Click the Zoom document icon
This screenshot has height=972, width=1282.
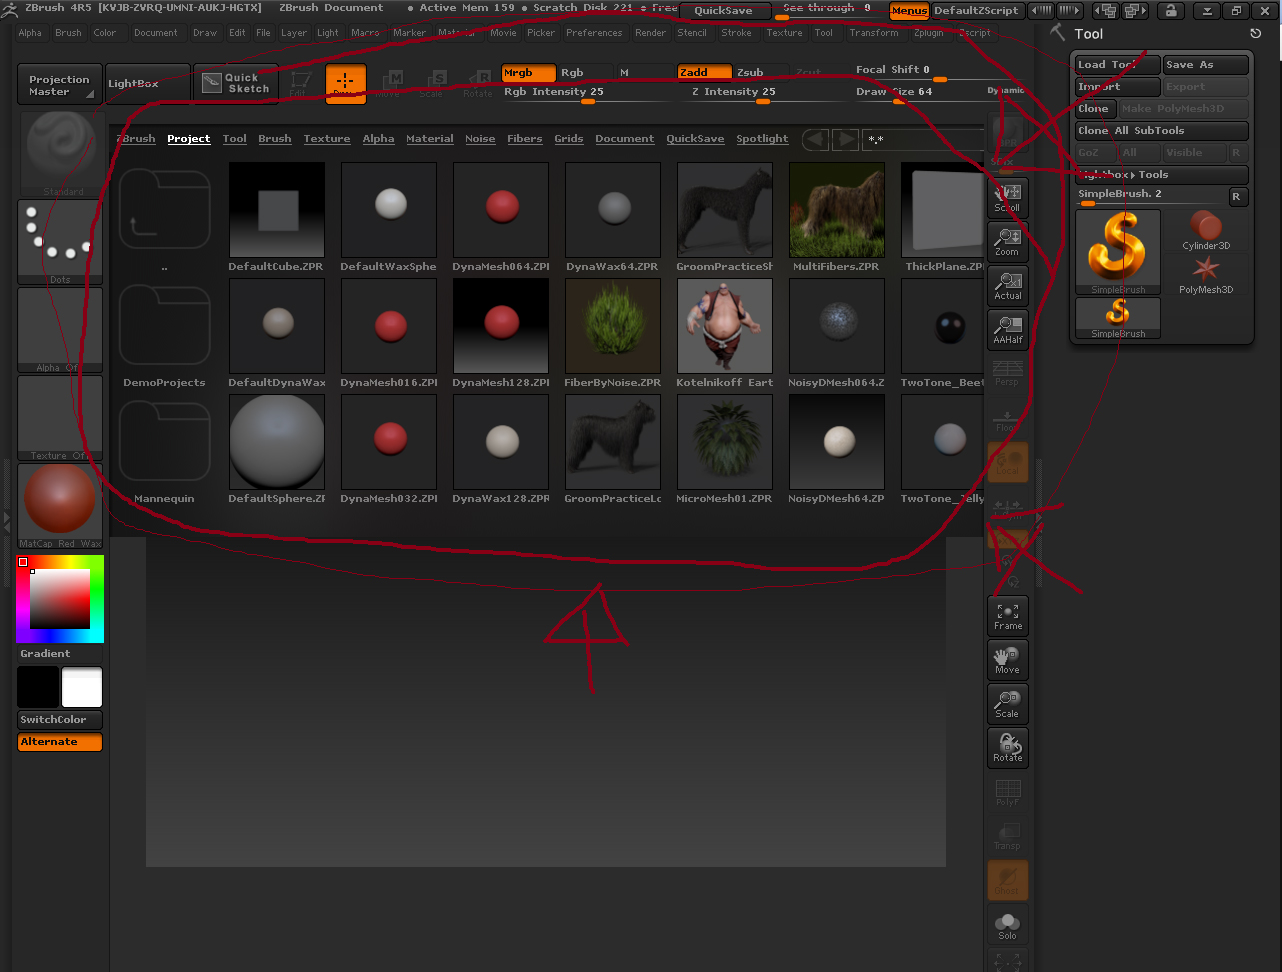[1007, 240]
